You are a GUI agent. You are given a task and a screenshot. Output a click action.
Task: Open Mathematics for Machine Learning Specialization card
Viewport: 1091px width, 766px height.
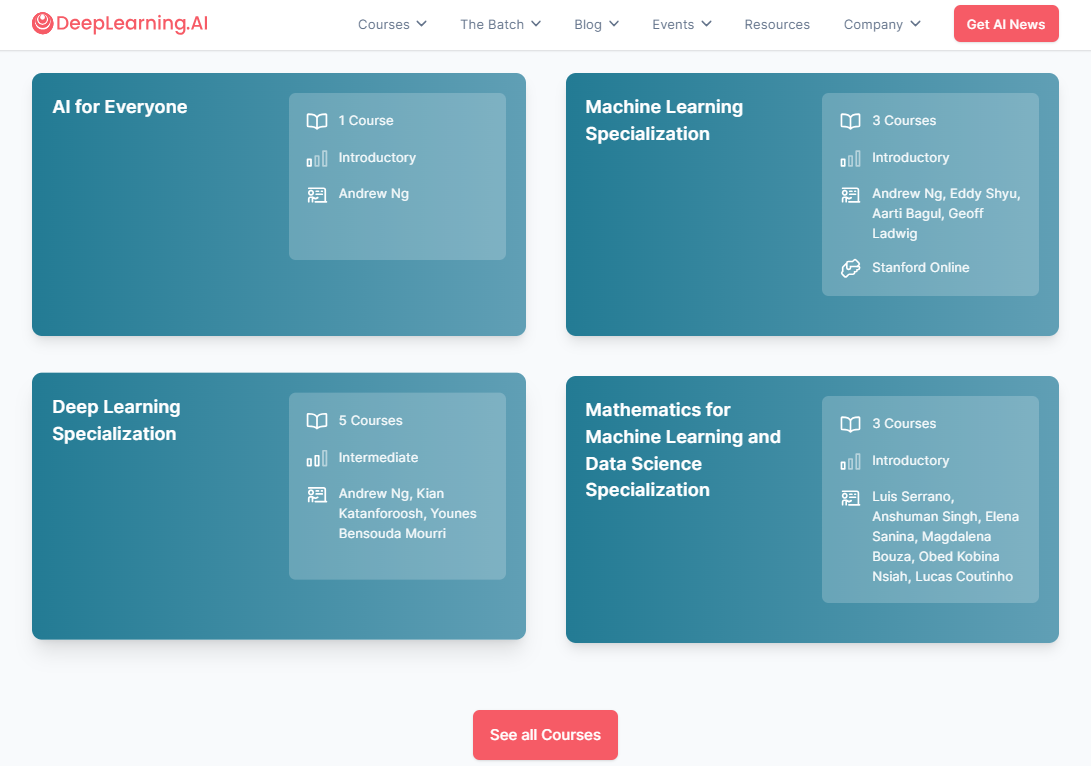click(683, 450)
